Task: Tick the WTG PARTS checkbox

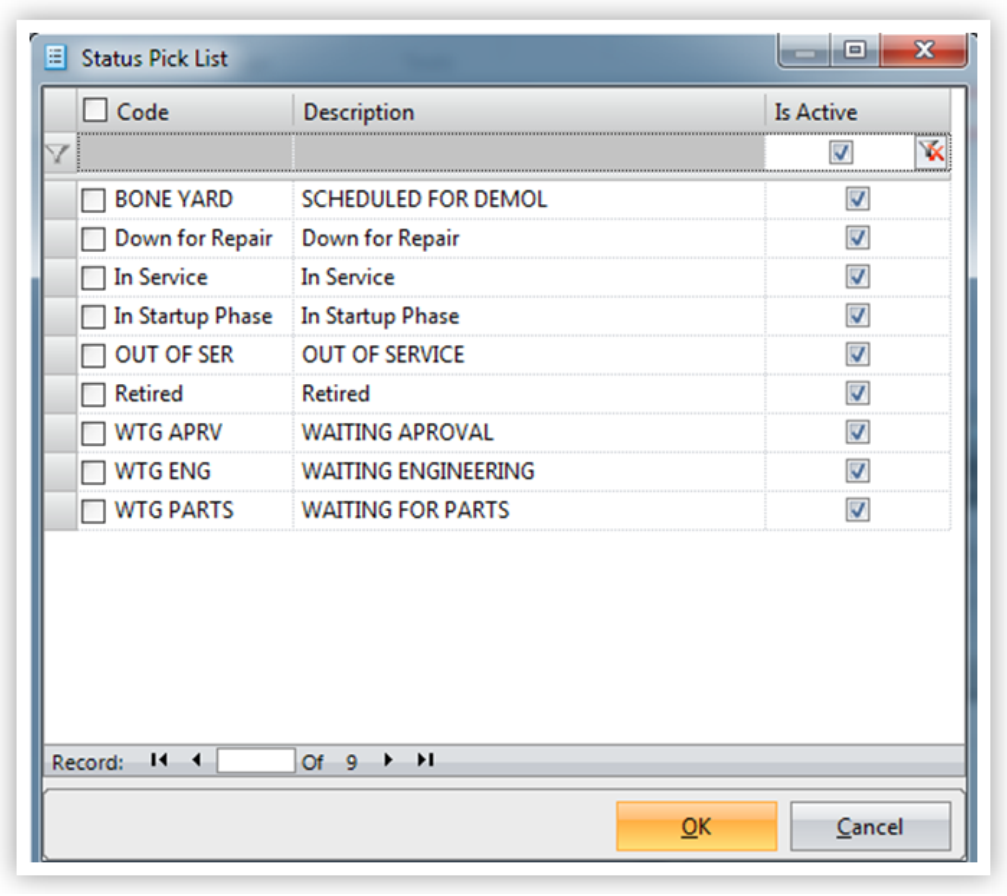Action: [94, 511]
